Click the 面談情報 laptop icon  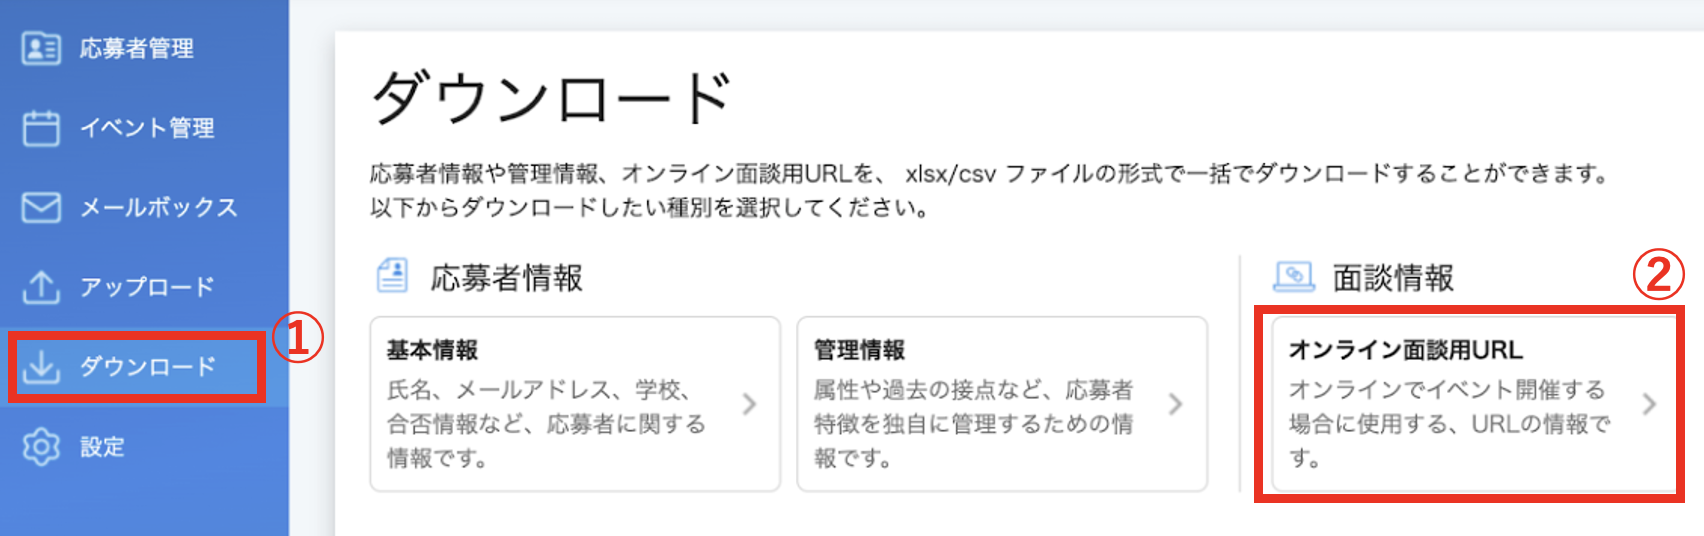click(1294, 276)
